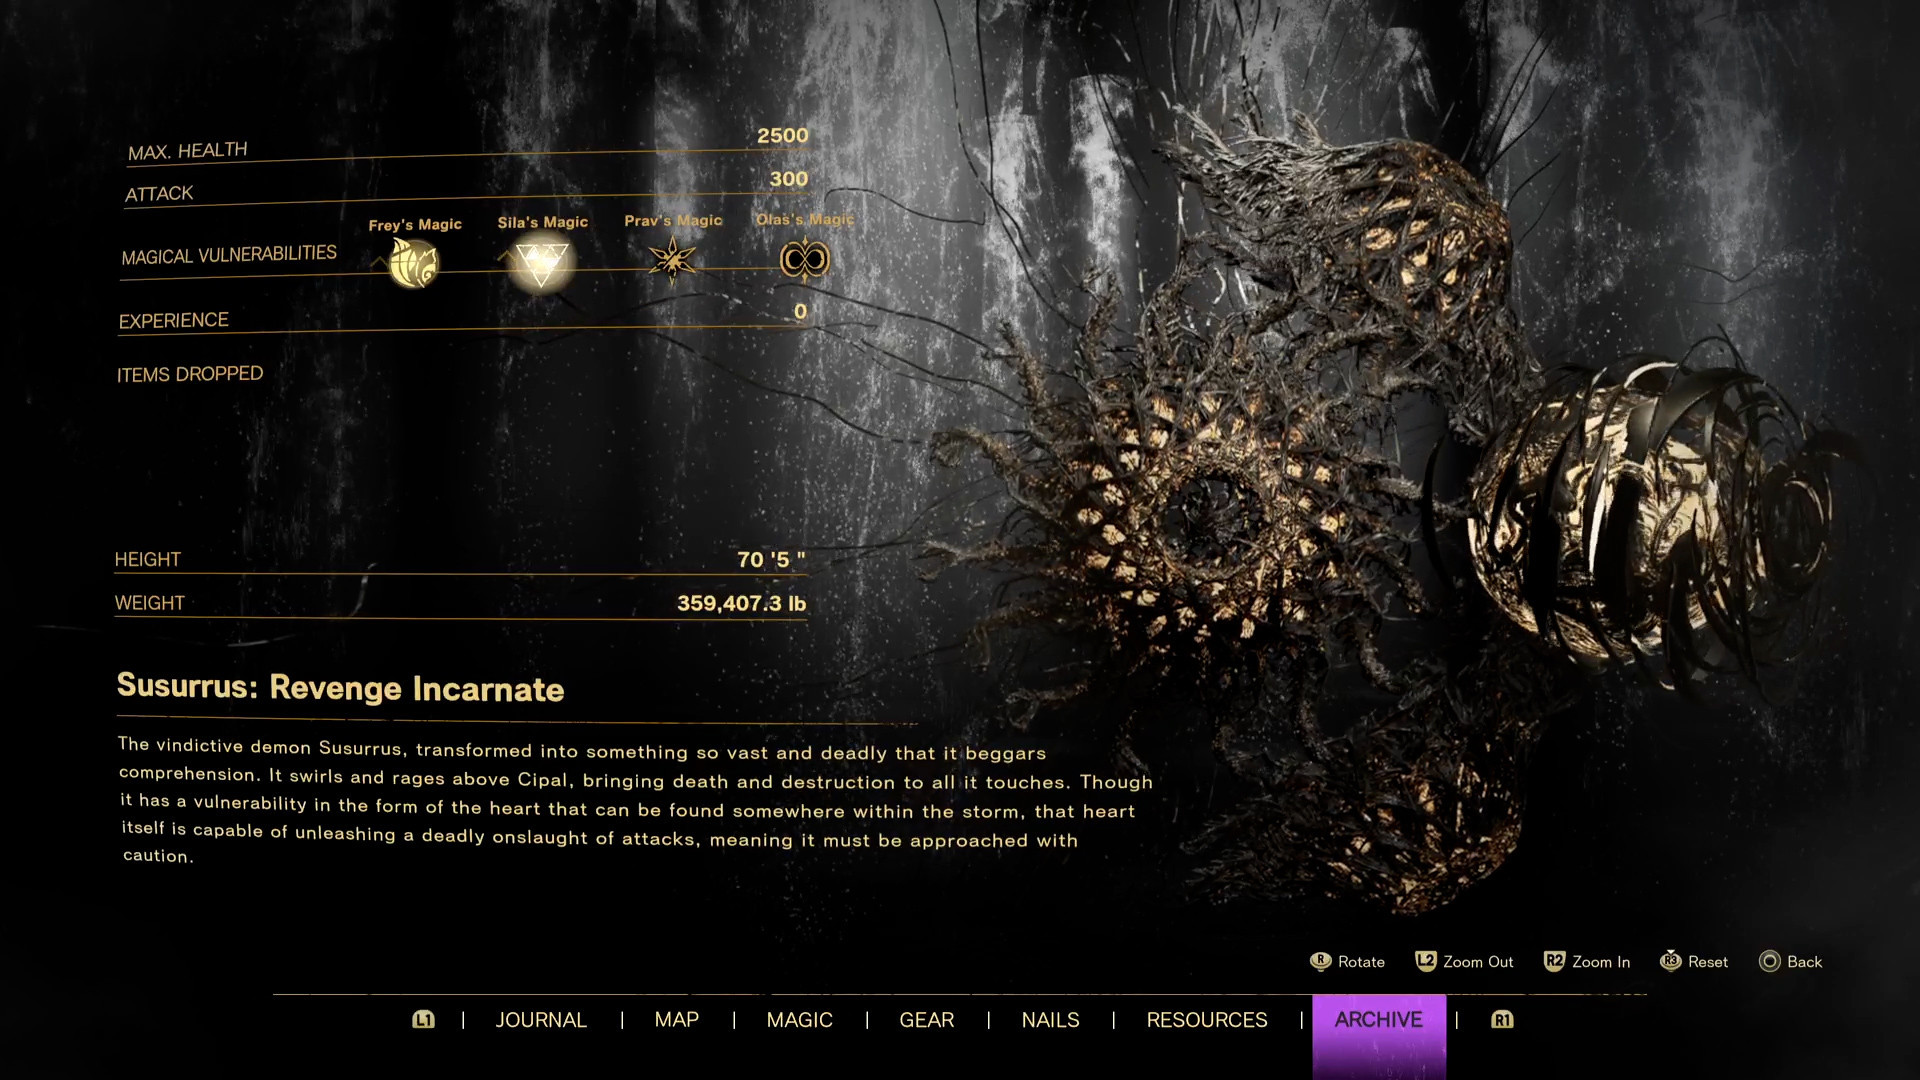Screen dimensions: 1920x1080
Task: Go to the GEAR tab
Action: point(926,1020)
